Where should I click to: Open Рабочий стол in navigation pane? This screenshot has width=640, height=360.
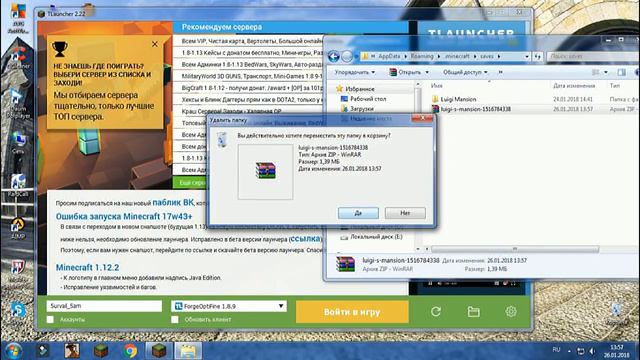tap(368, 99)
